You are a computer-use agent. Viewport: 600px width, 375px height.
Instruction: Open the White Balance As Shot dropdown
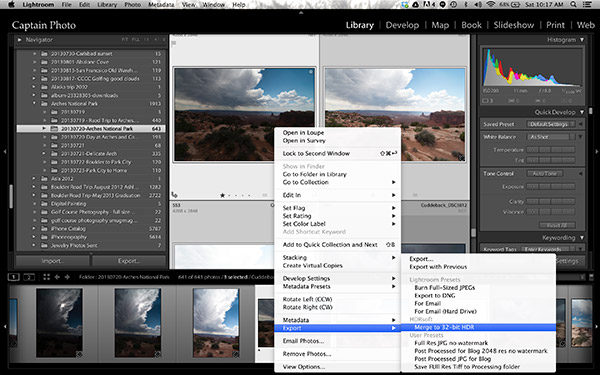(x=551, y=137)
